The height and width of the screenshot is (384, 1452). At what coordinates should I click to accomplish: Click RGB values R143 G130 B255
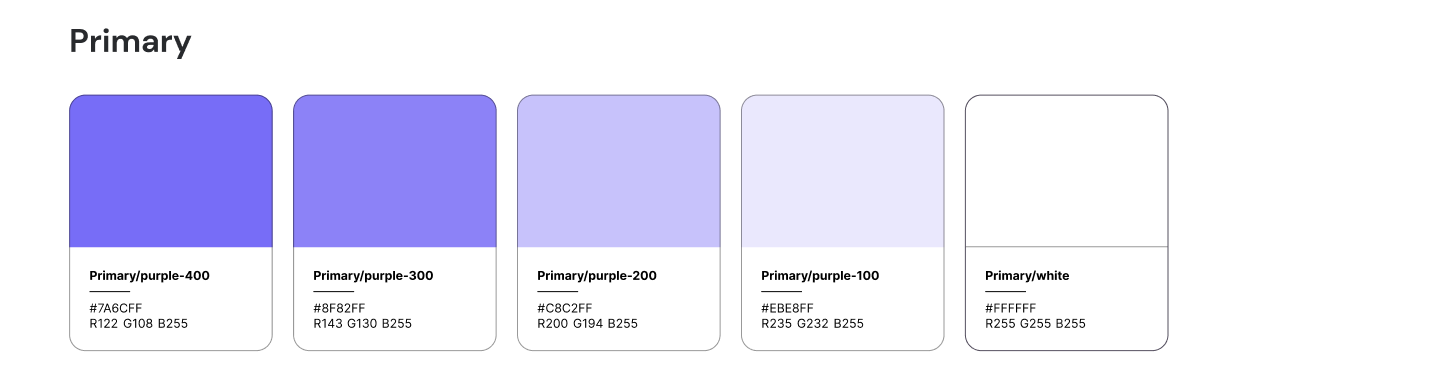click(x=363, y=324)
